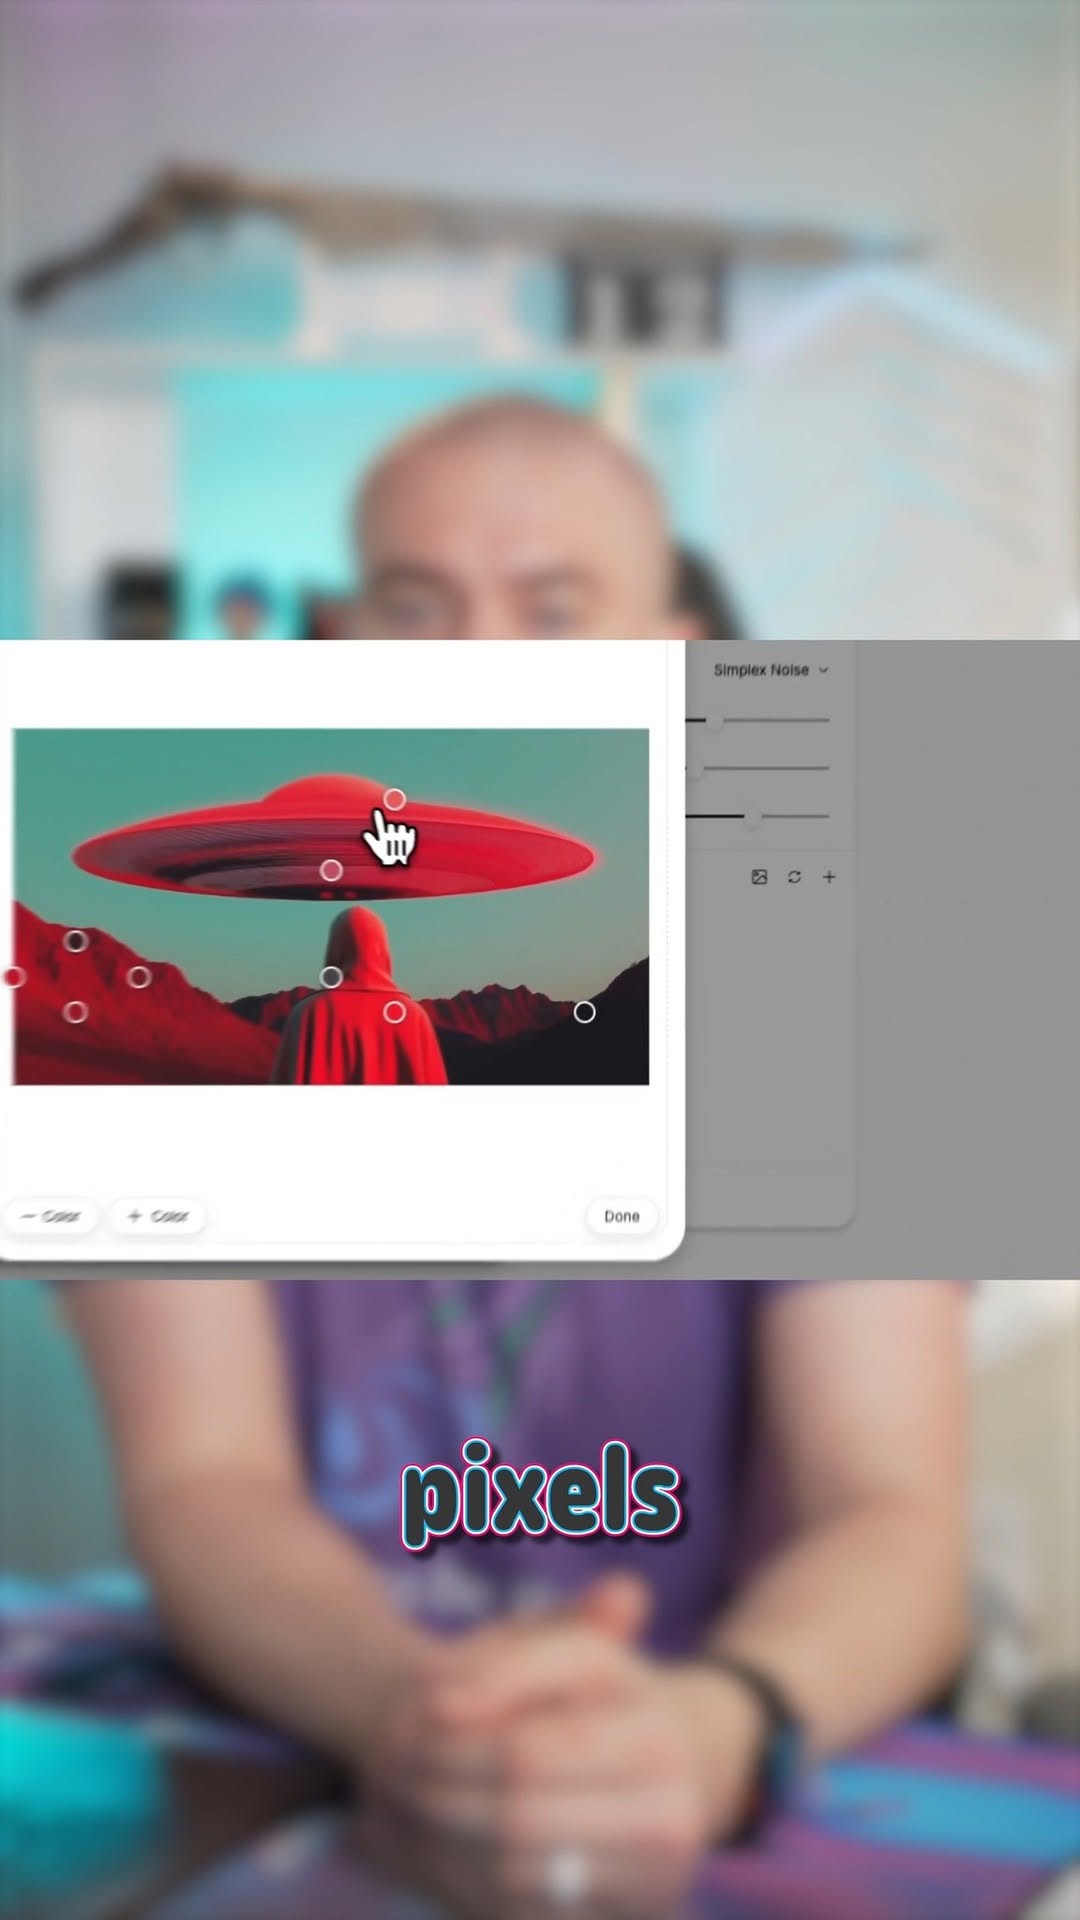Click the − Color button
This screenshot has width=1080, height=1920.
pos(50,1216)
